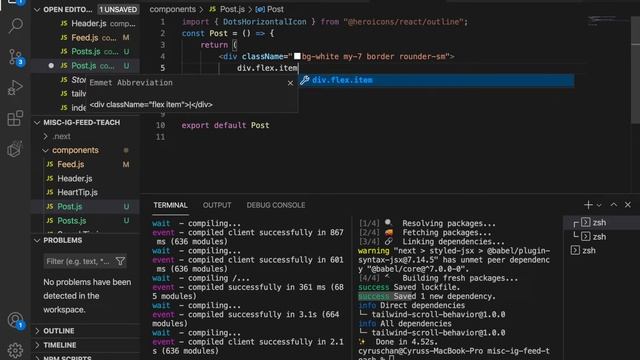The width and height of the screenshot is (640, 360).
Task: Click the components breadcrumb
Action: (172, 9)
